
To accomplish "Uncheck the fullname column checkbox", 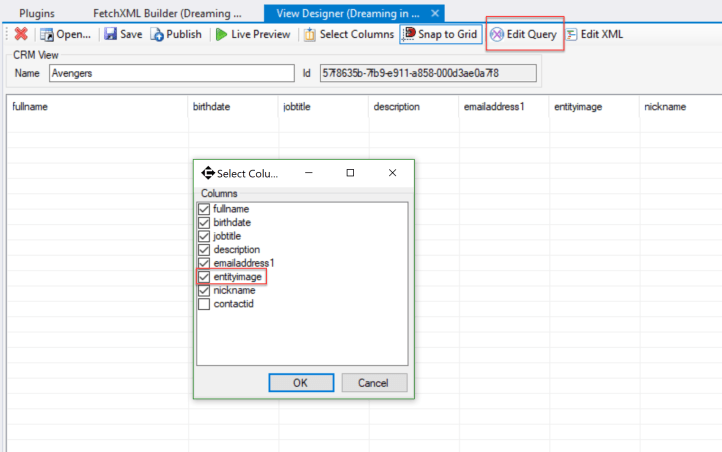I will [204, 209].
